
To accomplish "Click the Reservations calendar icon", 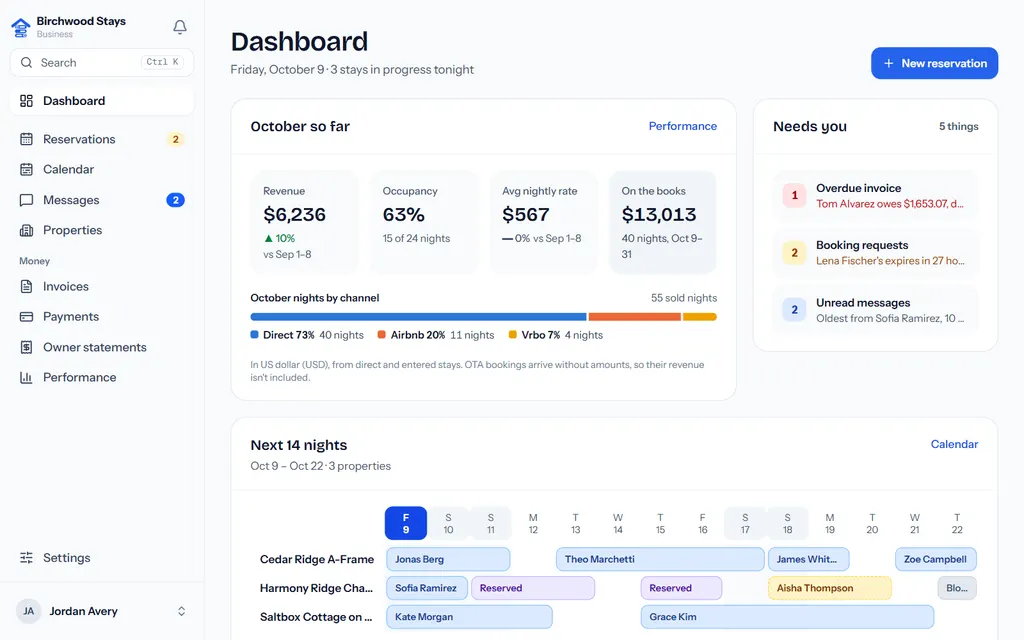I will [26, 139].
